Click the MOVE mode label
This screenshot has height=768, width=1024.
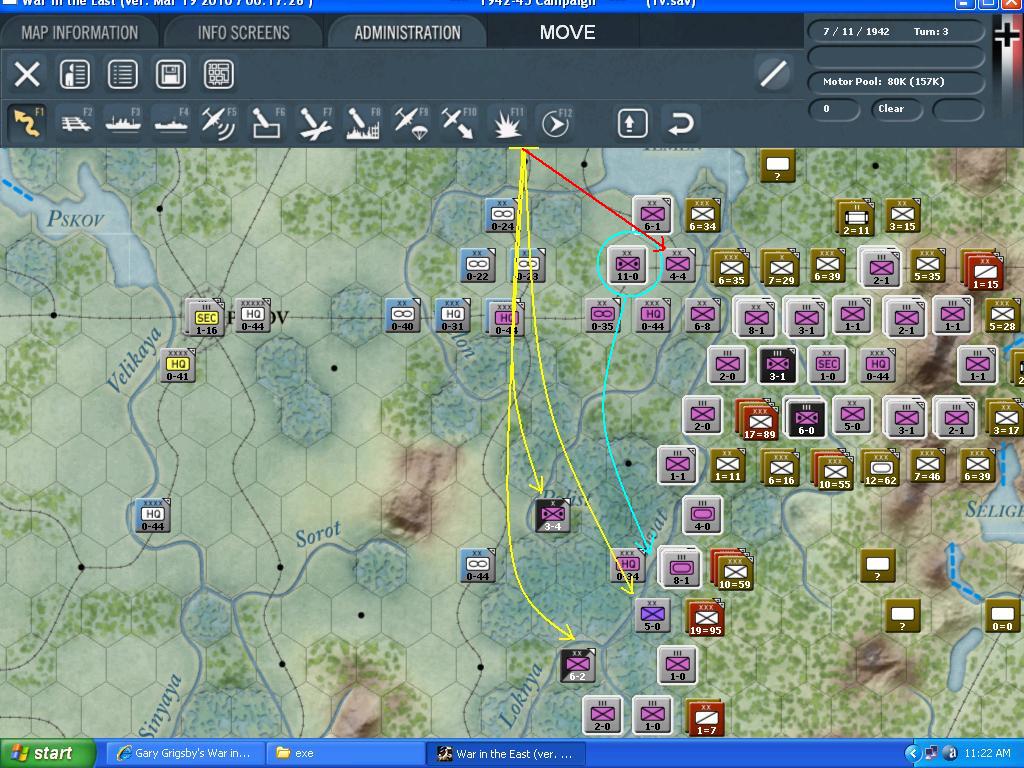[567, 33]
